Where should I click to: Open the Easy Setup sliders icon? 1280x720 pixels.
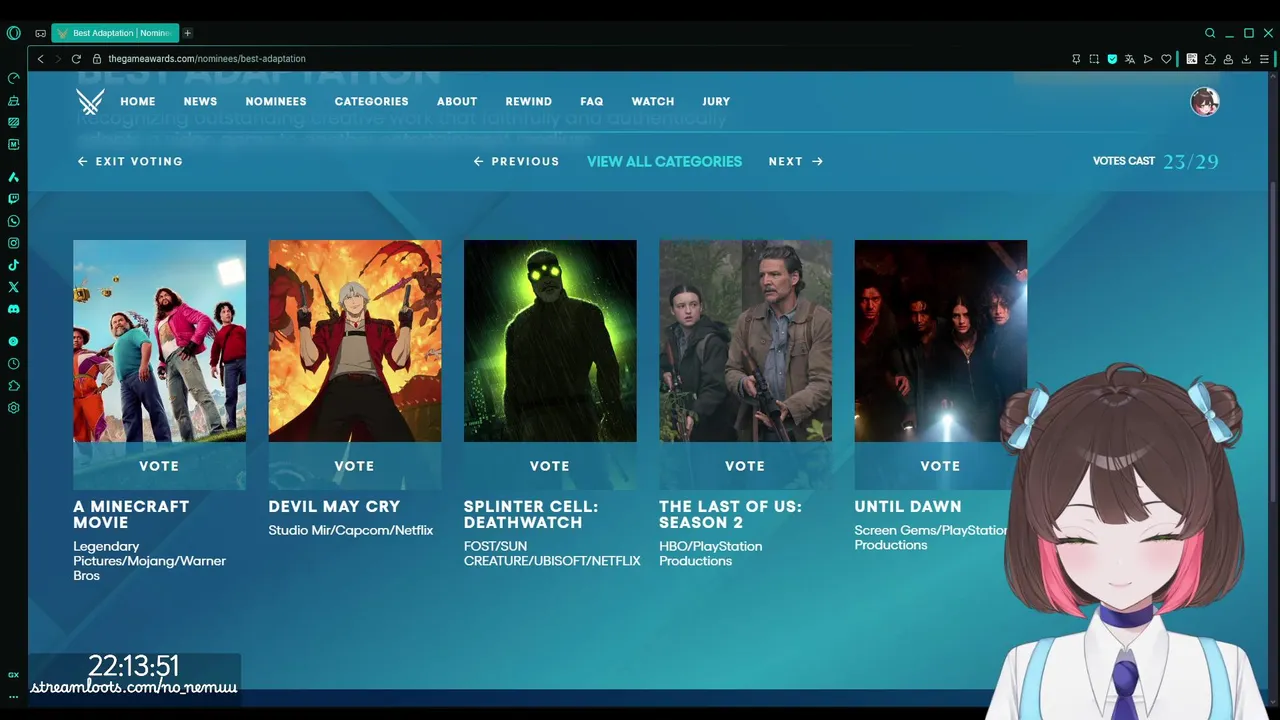[1264, 59]
